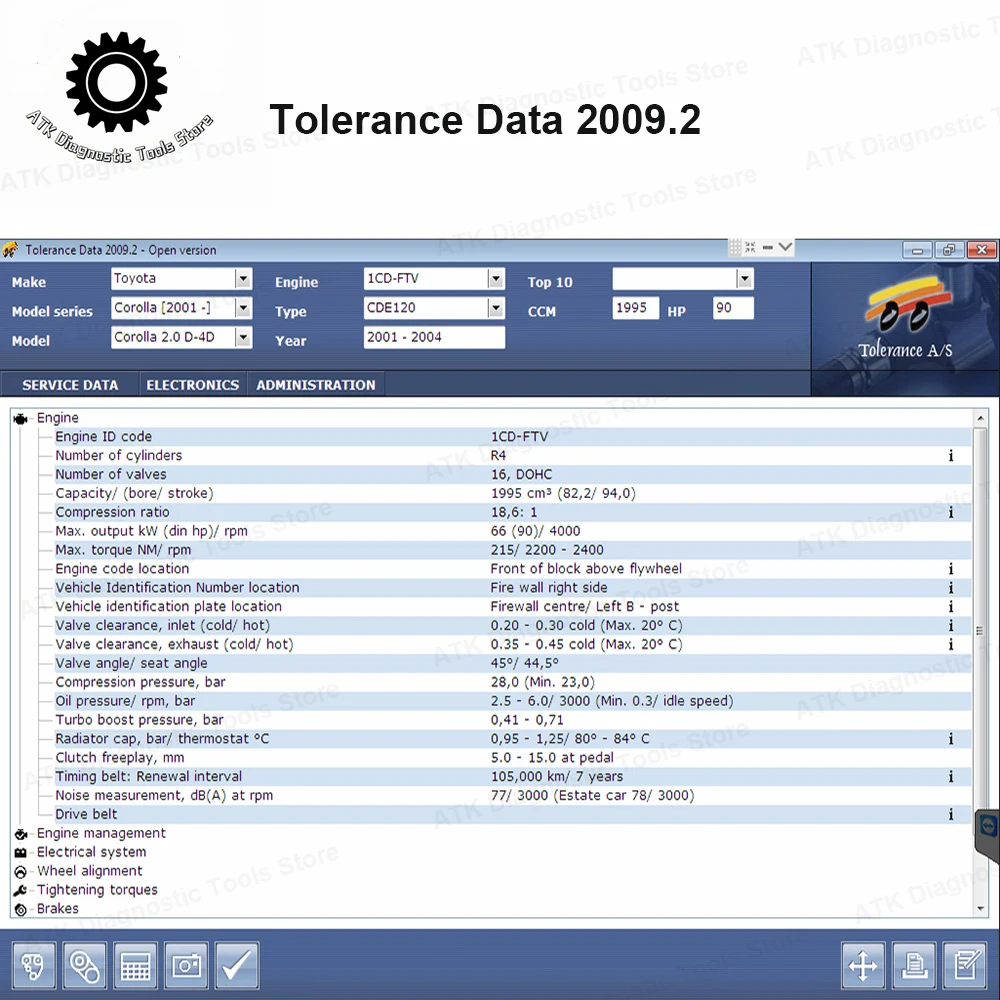Open the Model dropdown Corolla 2.0 D-4D
The image size is (1000, 1000).
[x=243, y=337]
